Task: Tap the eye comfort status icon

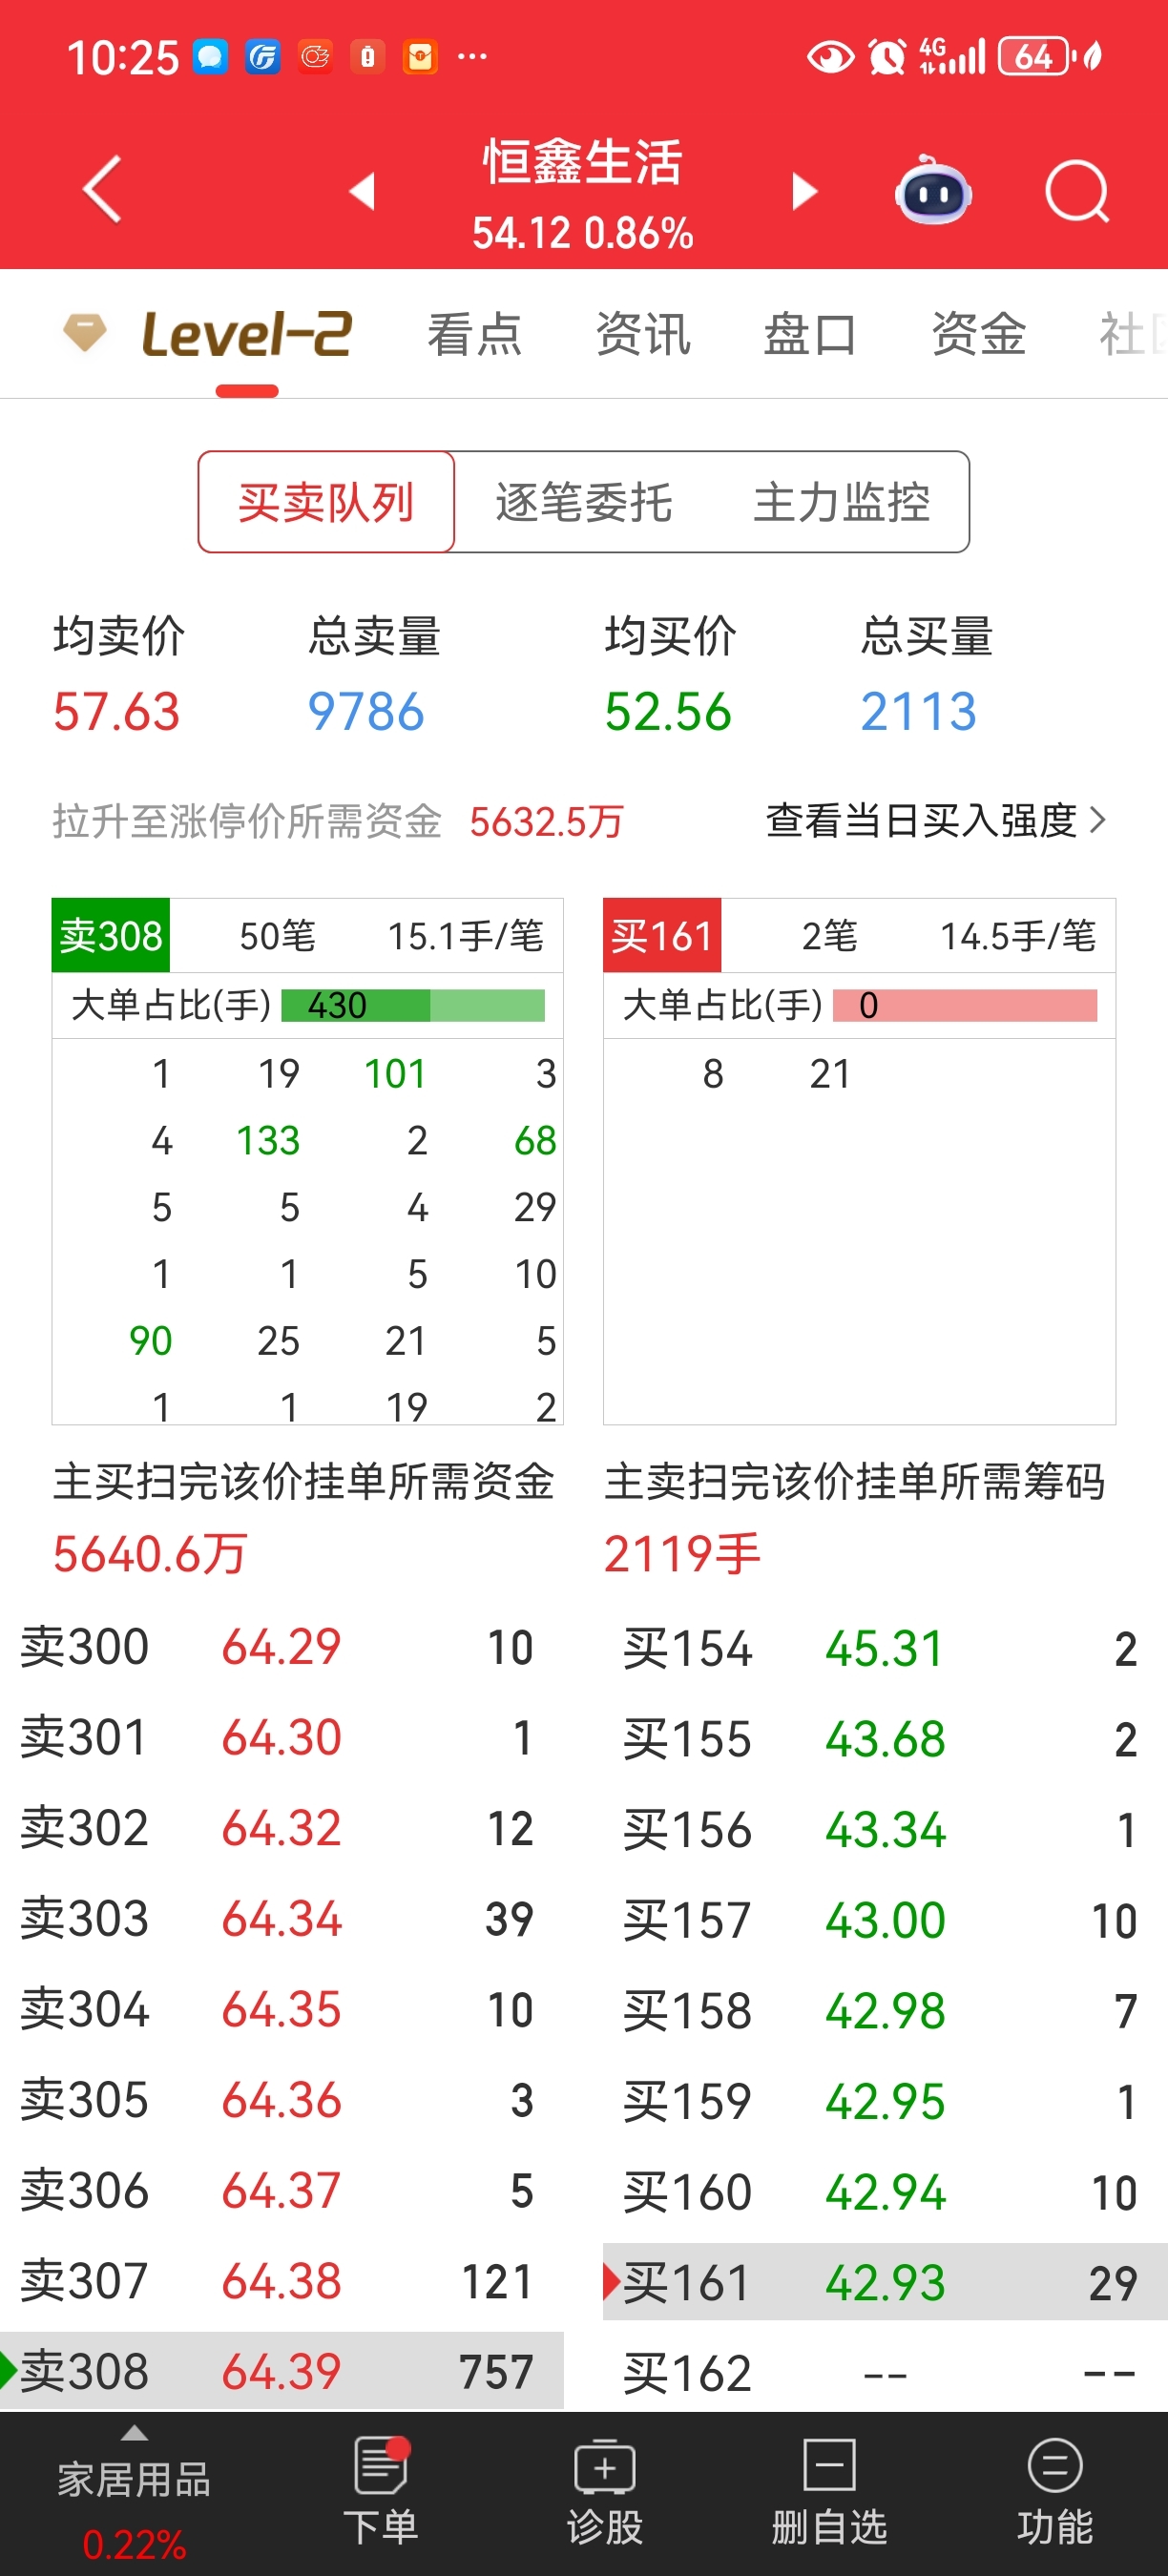Action: pos(830,57)
